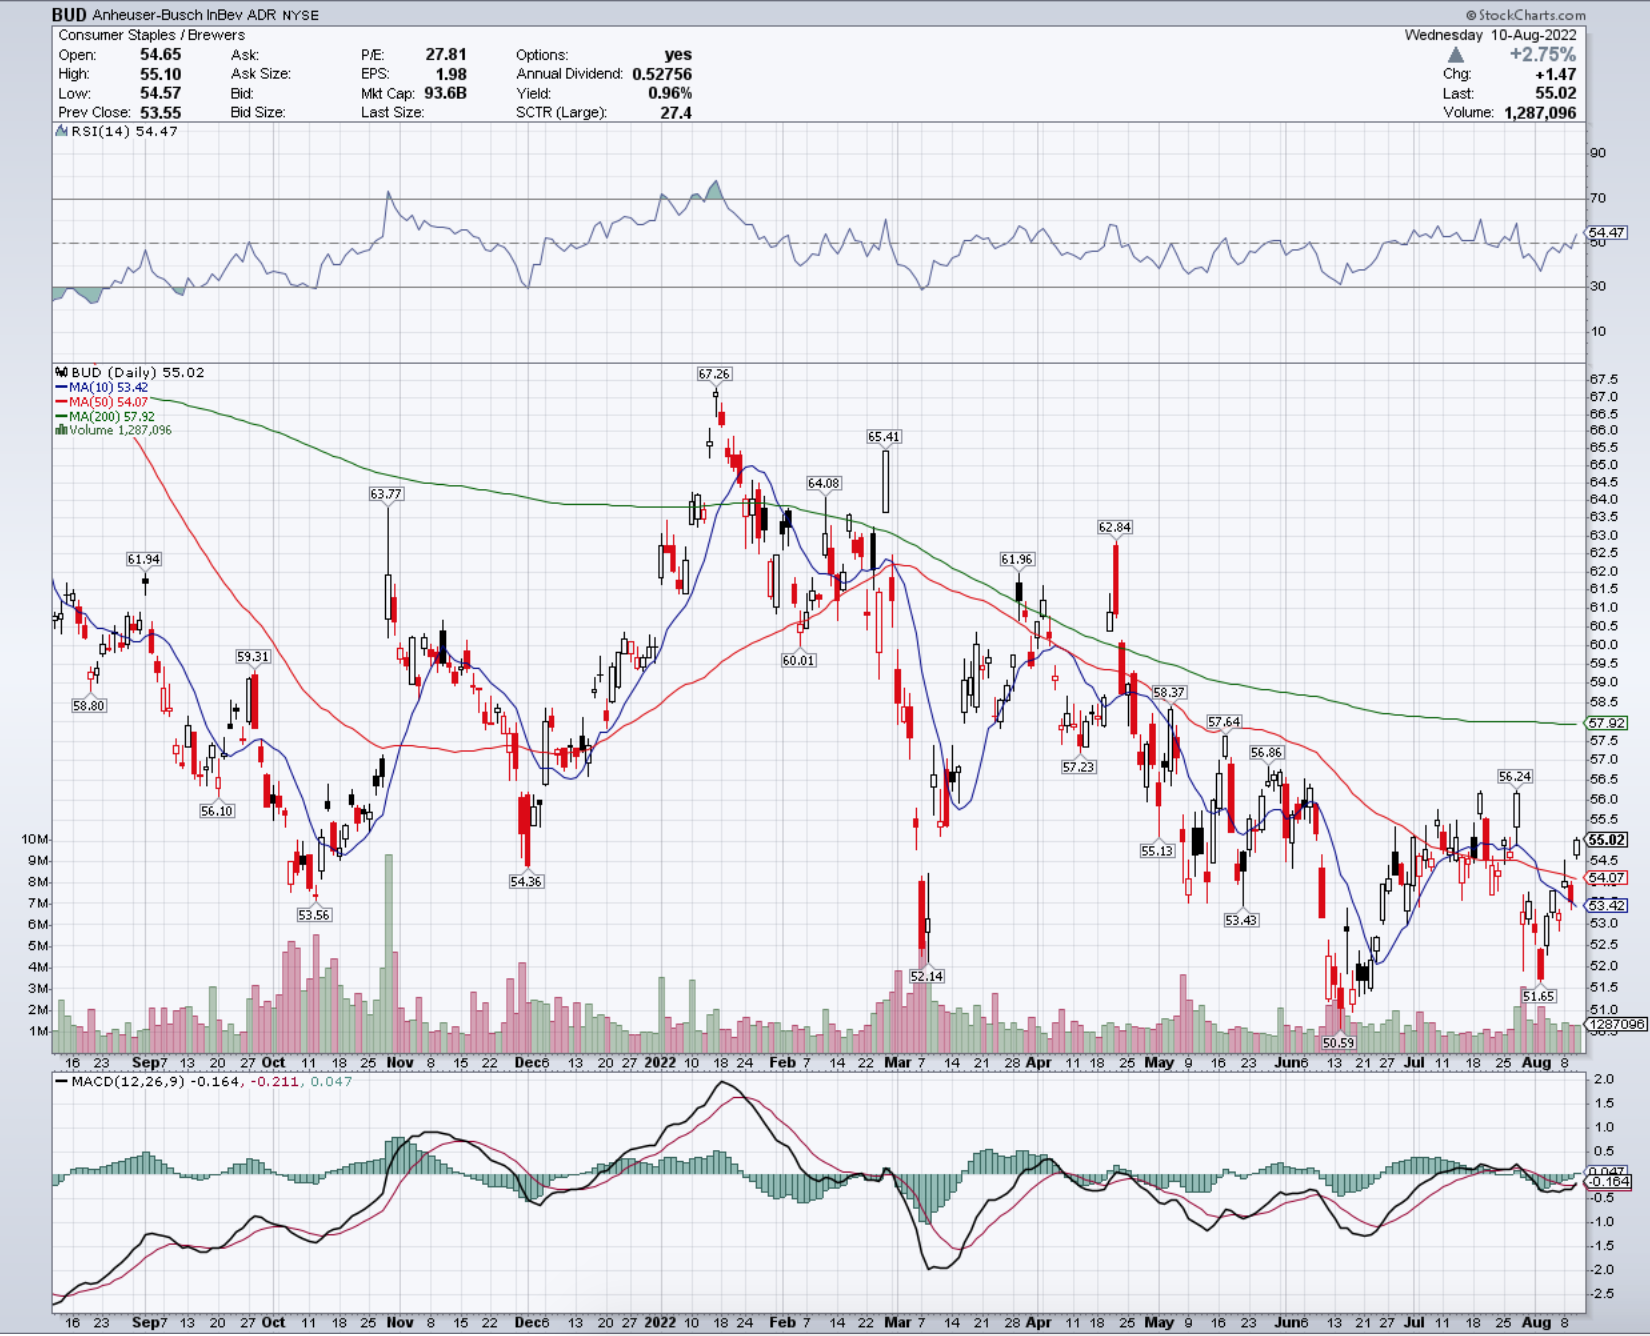The width and height of the screenshot is (1650, 1336).
Task: Click the Options value yes
Action: coord(678,55)
